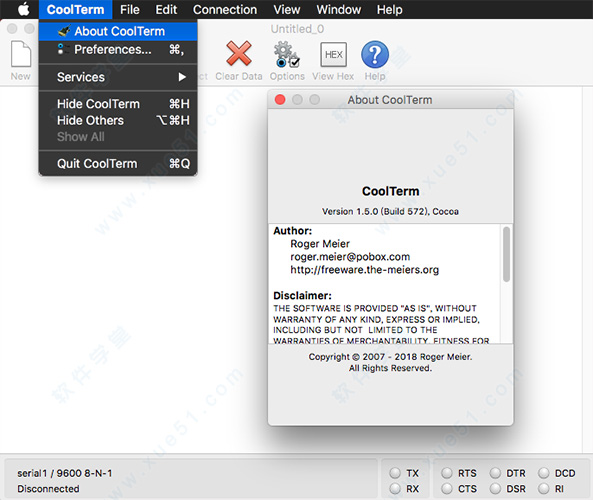This screenshot has width=593, height=500.
Task: Click the Clear Data red X icon
Action: pyautogui.click(x=239, y=54)
